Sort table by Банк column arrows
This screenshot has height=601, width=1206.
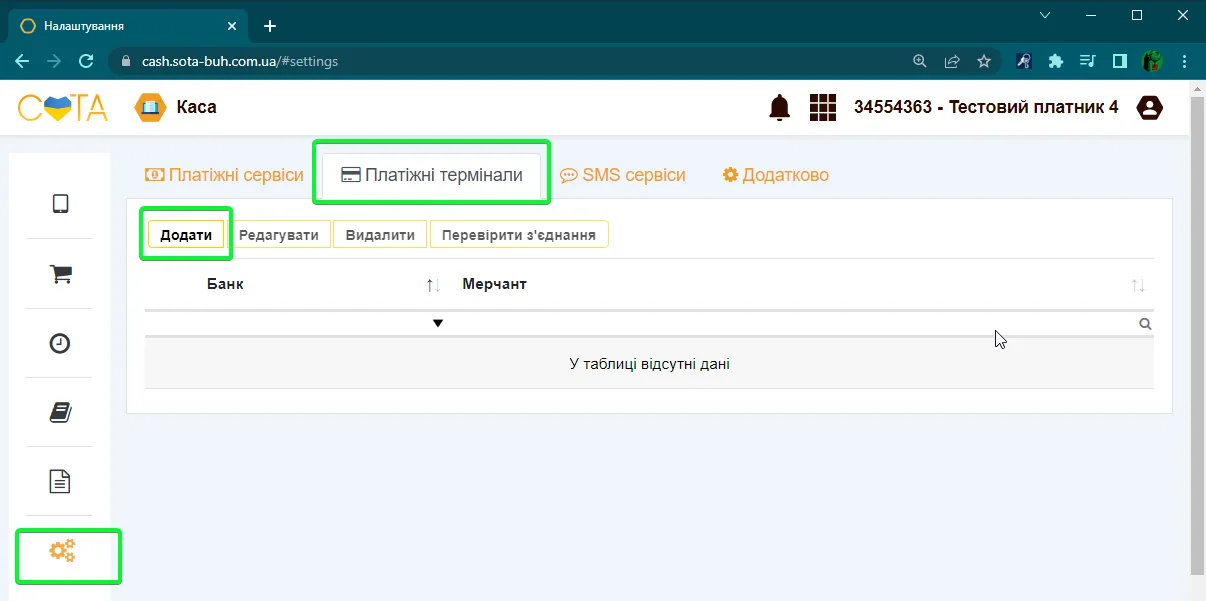(x=433, y=285)
